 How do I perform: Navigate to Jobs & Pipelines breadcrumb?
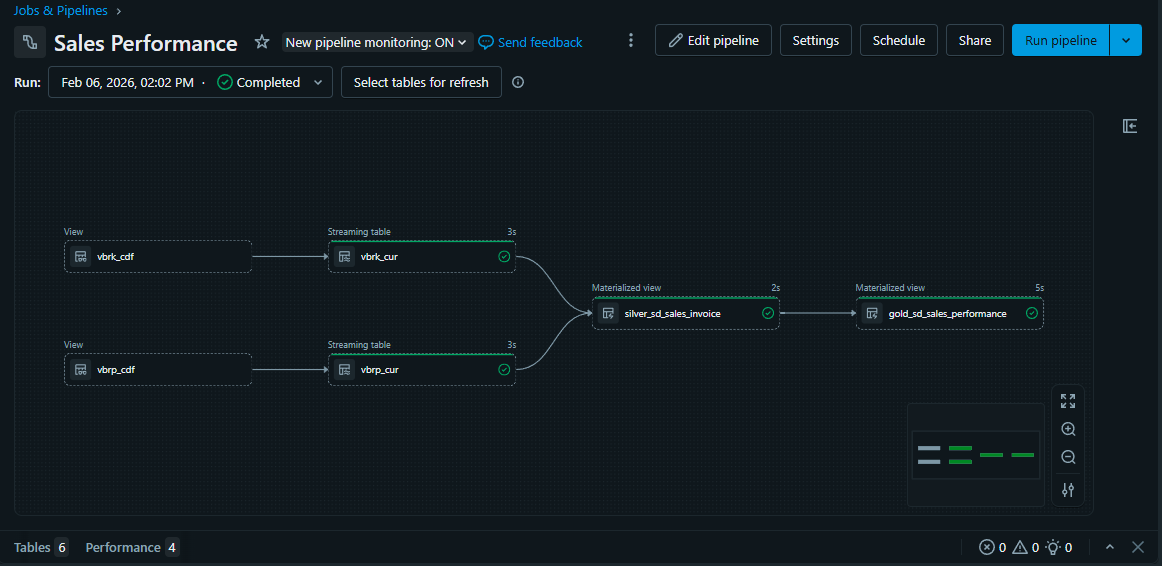pyautogui.click(x=60, y=11)
